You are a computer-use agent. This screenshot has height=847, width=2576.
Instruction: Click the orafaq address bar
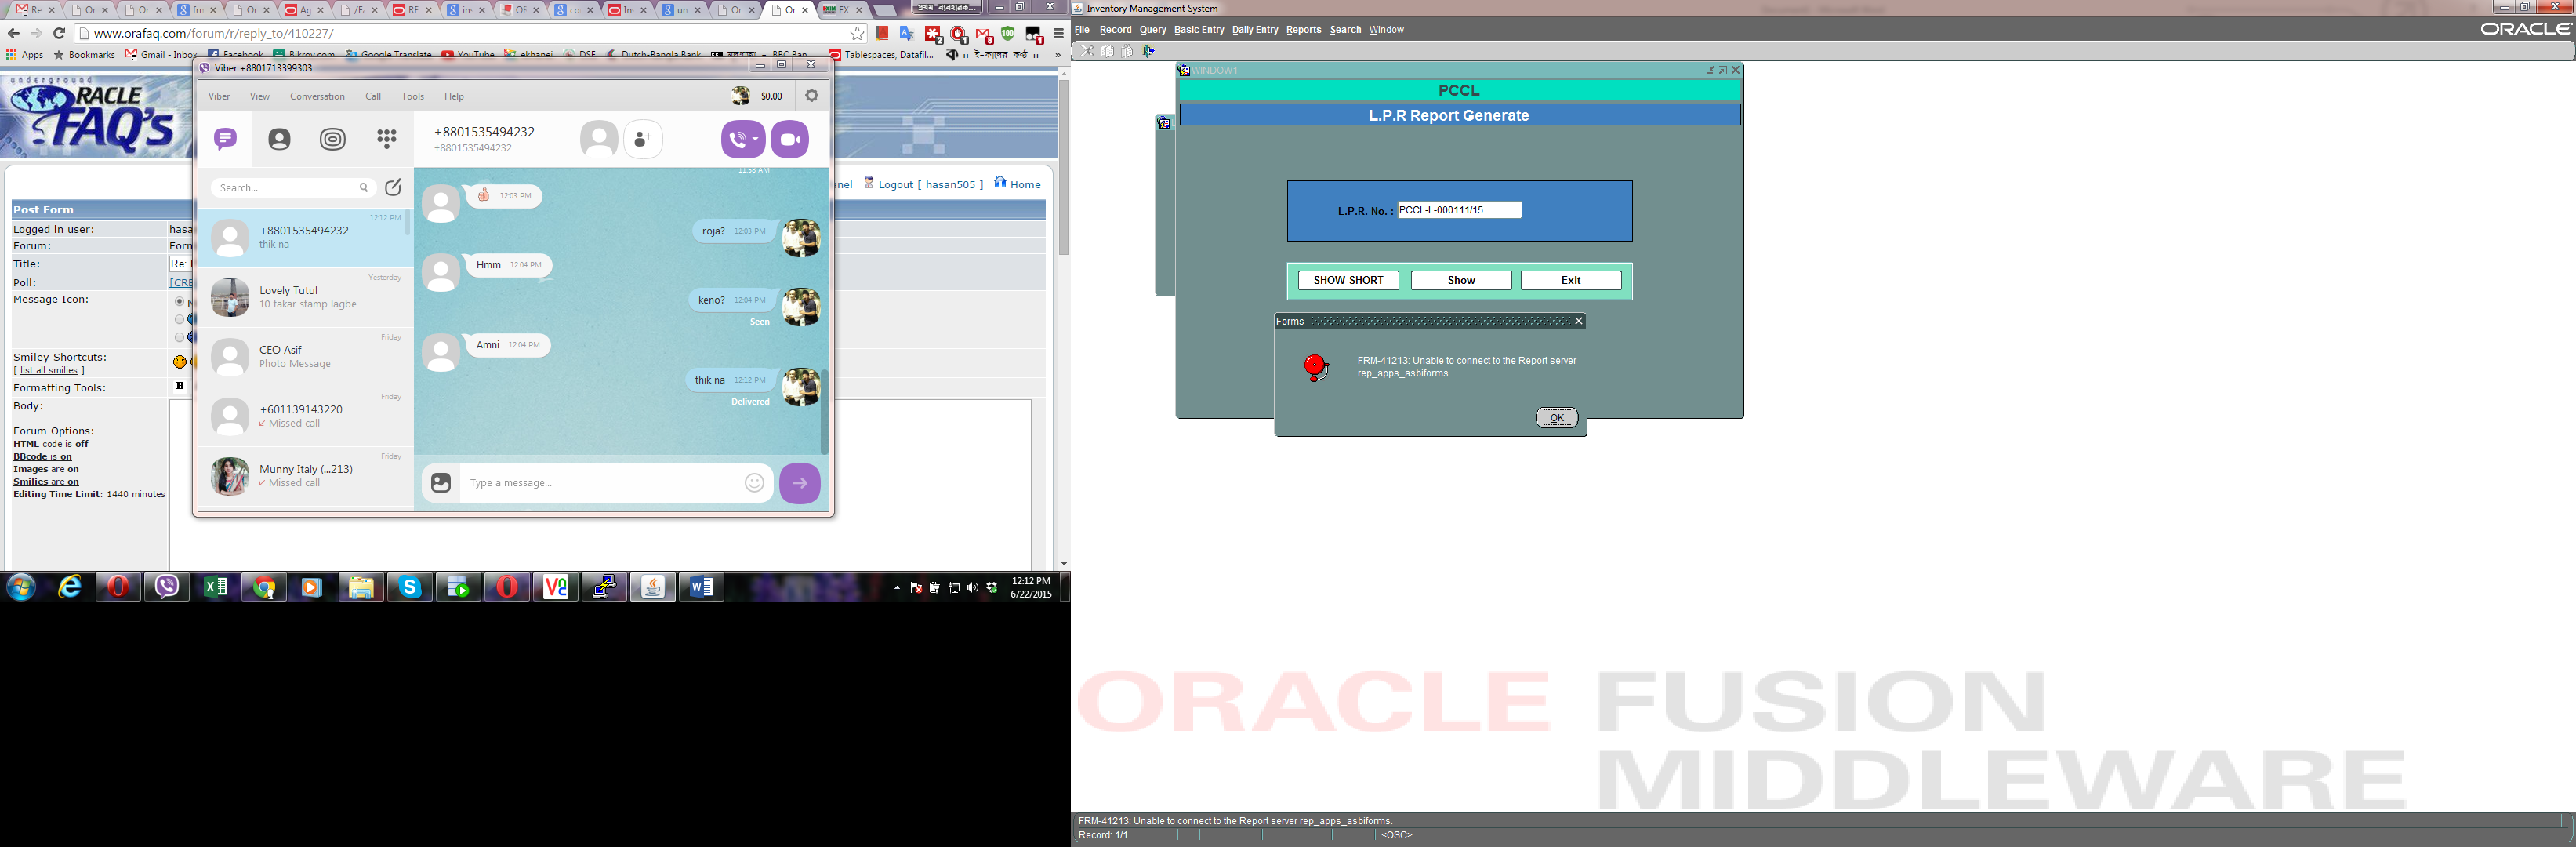pos(460,33)
